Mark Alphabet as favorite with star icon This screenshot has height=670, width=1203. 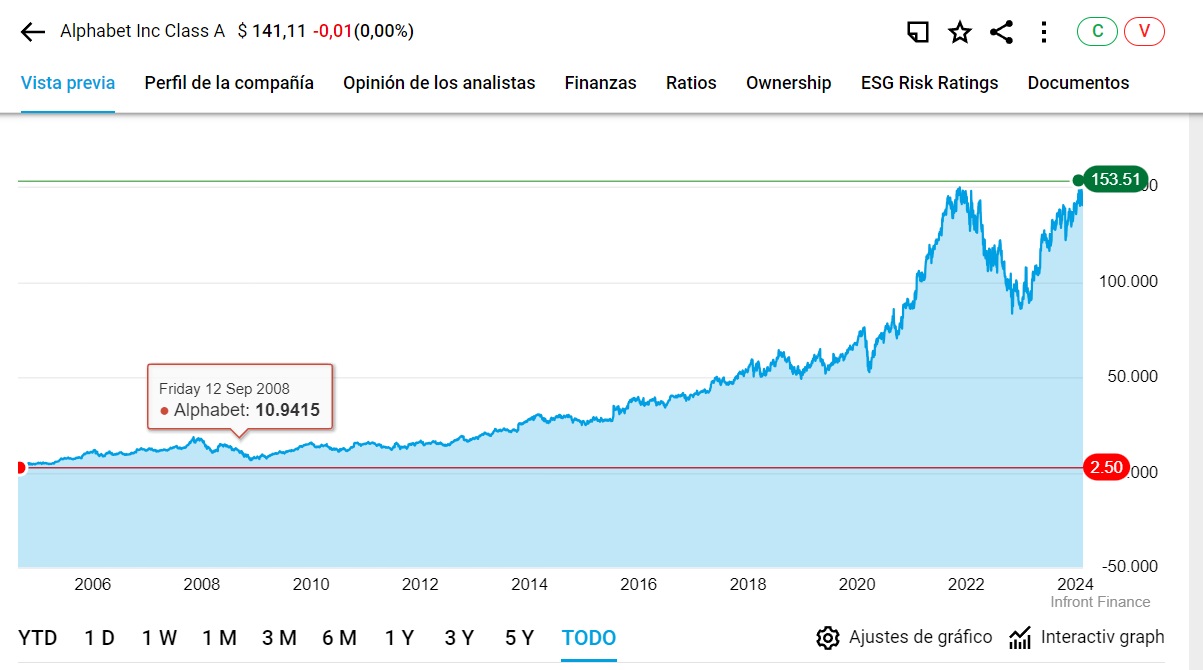pyautogui.click(x=960, y=32)
